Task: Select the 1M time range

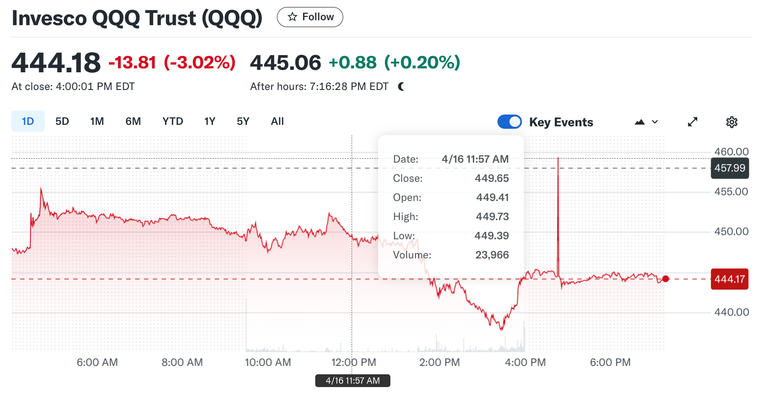Action: click(97, 121)
